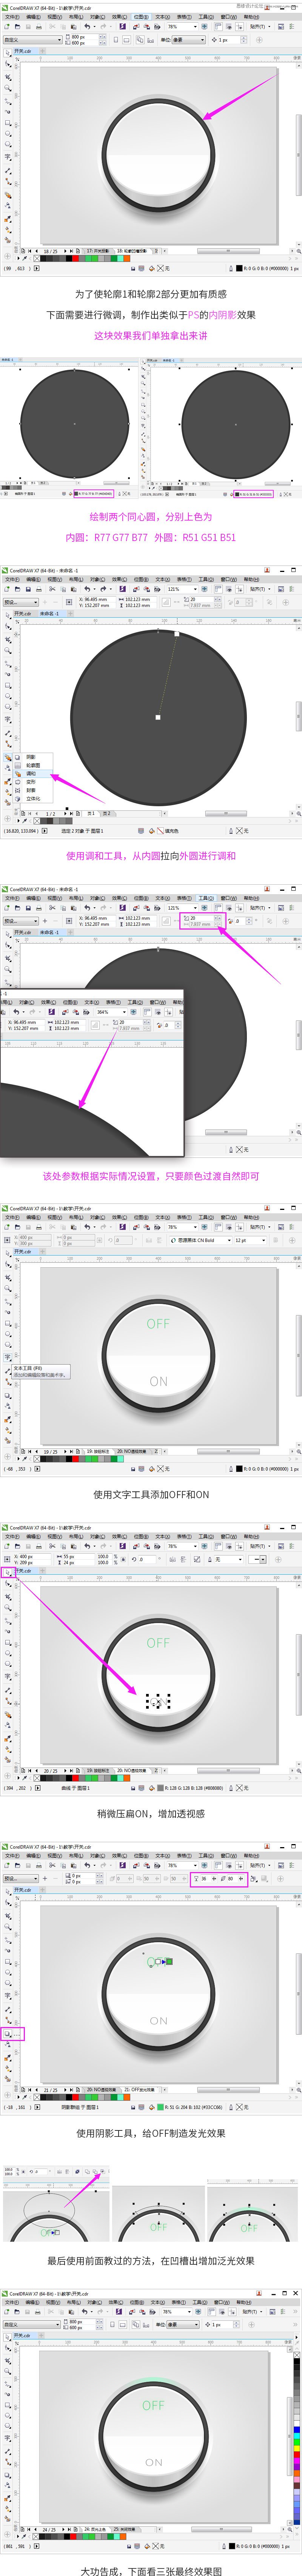The image size is (302, 2576).
Task: Switch to page tab '17: 外轮廓部' in first screenshot
Action: pos(99,251)
